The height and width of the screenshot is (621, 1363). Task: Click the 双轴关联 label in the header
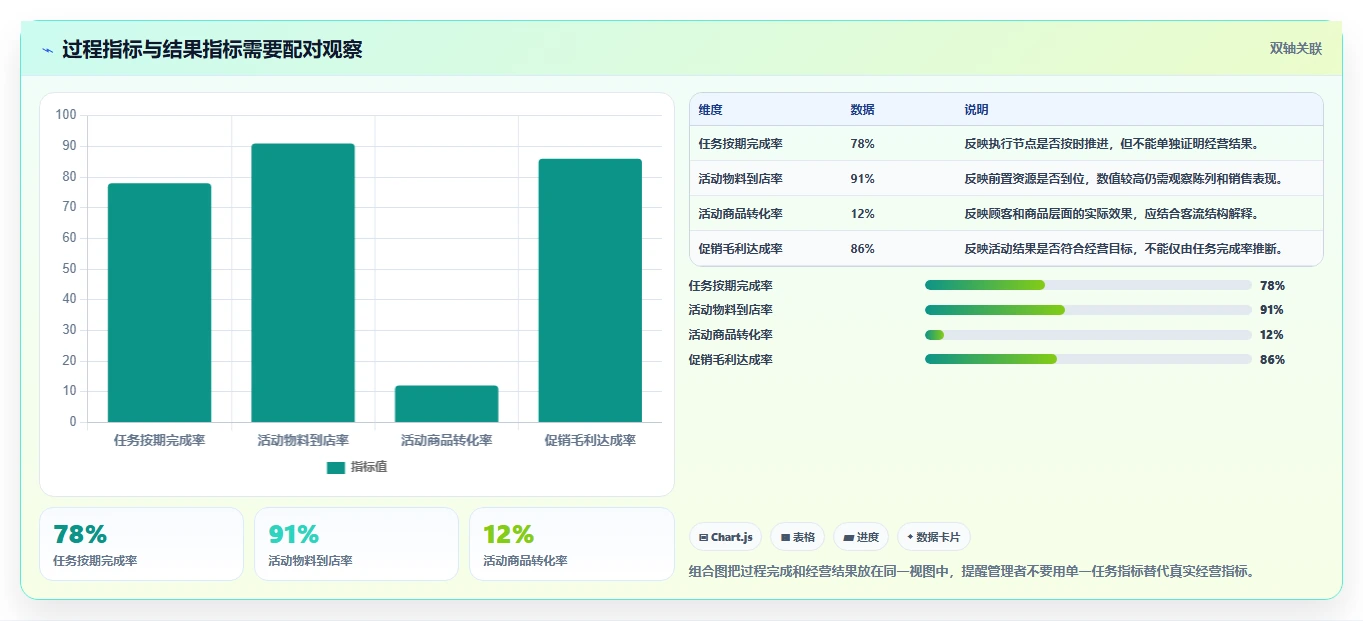pyautogui.click(x=1296, y=49)
